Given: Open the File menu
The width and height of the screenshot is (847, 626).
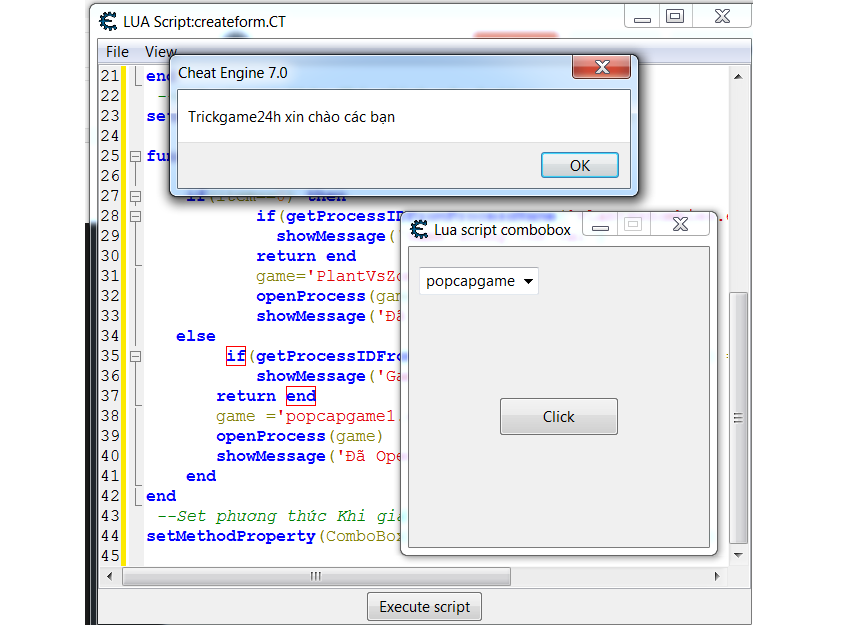Looking at the screenshot, I should (x=117, y=51).
